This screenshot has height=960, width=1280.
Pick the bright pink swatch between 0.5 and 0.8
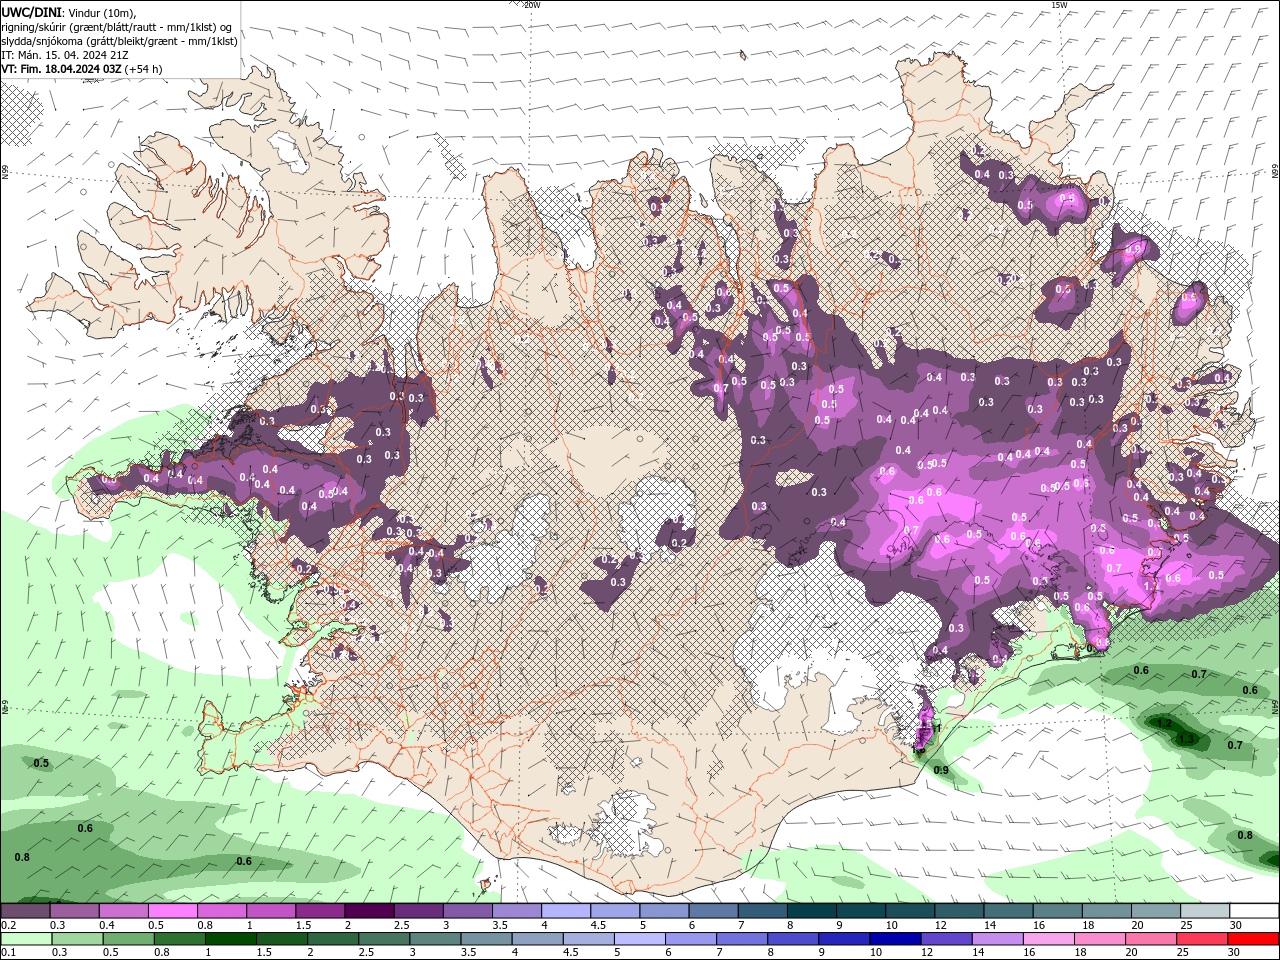173,911
